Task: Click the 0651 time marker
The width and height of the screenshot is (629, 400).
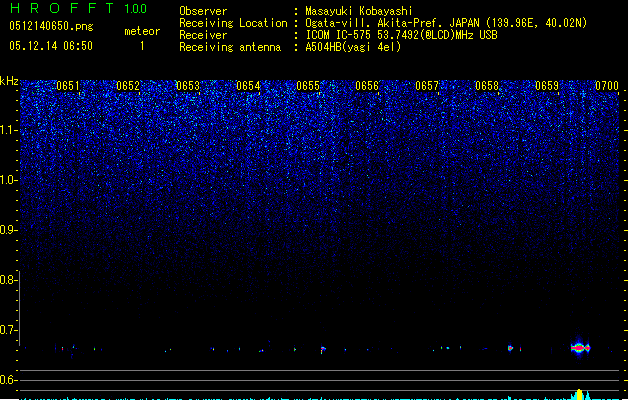Action: [68, 86]
